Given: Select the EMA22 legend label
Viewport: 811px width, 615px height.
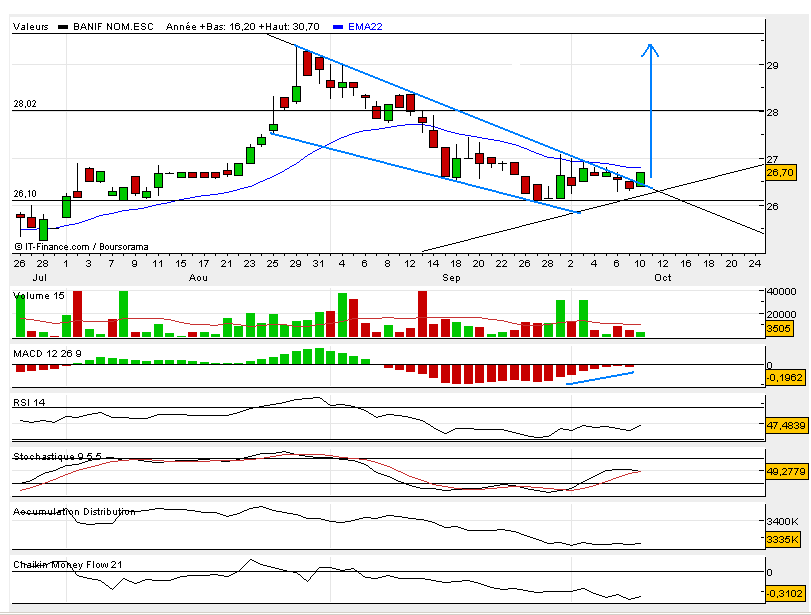Looking at the screenshot, I should coord(365,26).
